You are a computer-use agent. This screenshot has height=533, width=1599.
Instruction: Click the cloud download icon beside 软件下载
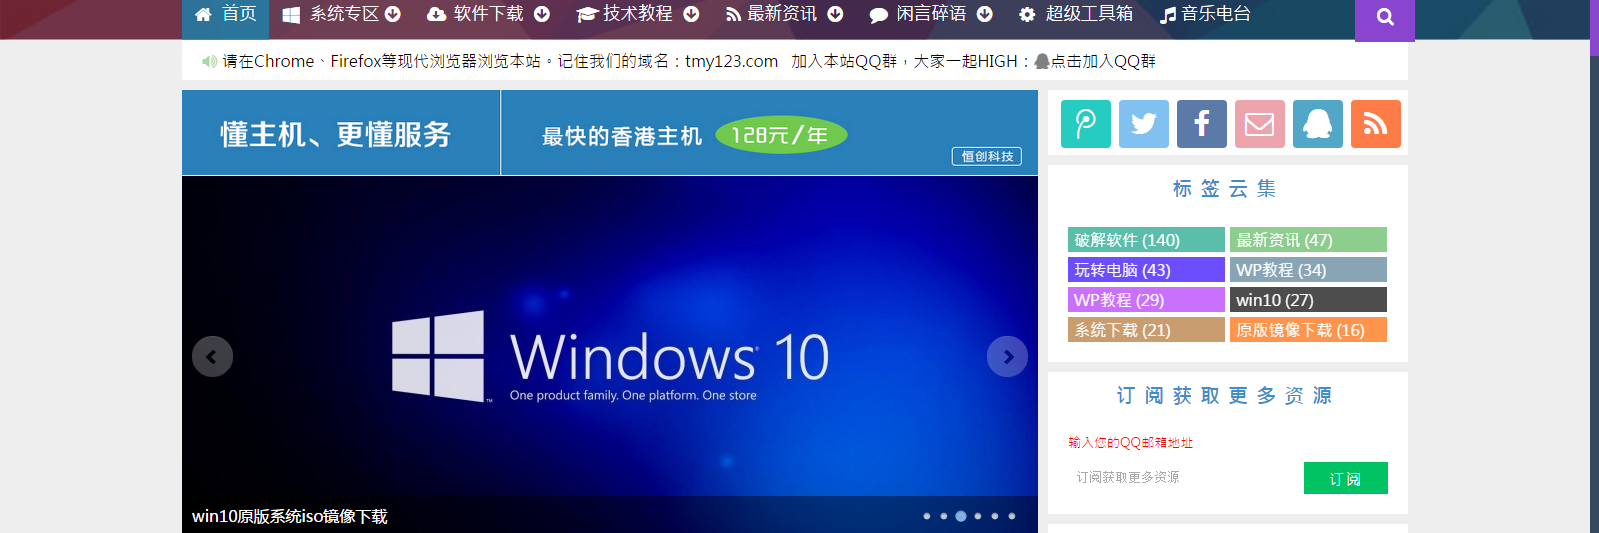coord(436,14)
